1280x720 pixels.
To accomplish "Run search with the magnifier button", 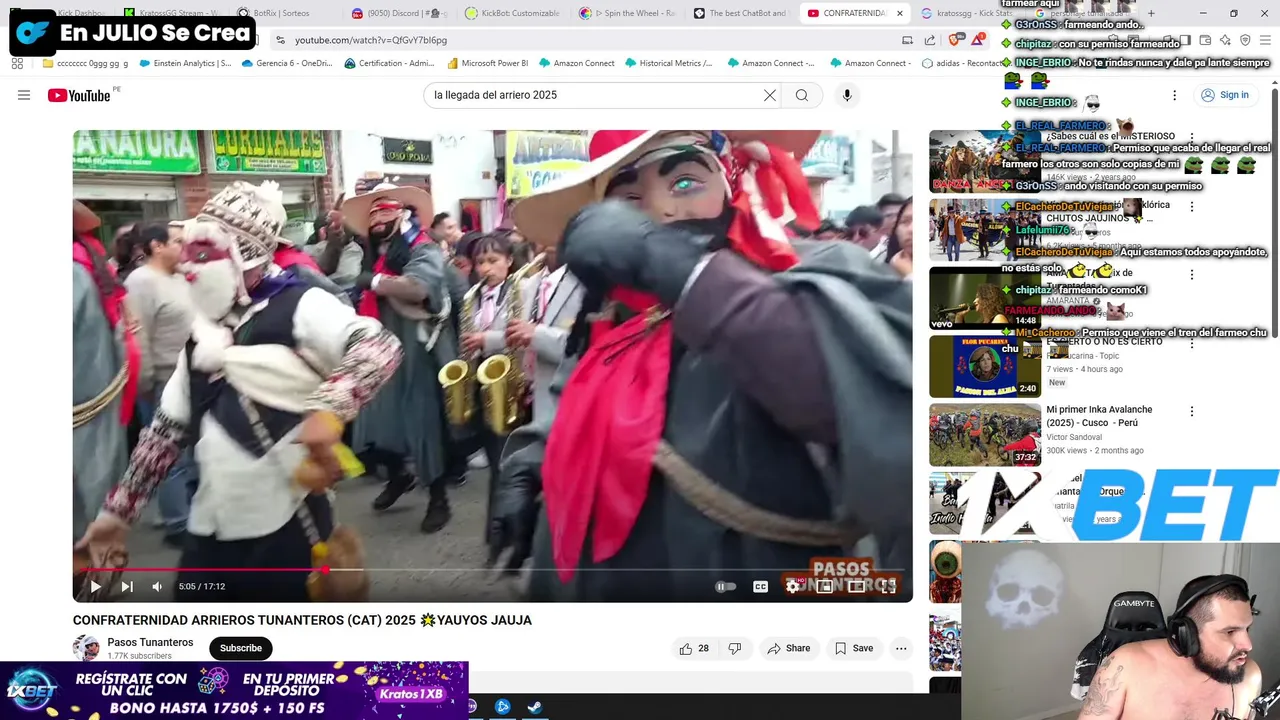I will coord(802,95).
